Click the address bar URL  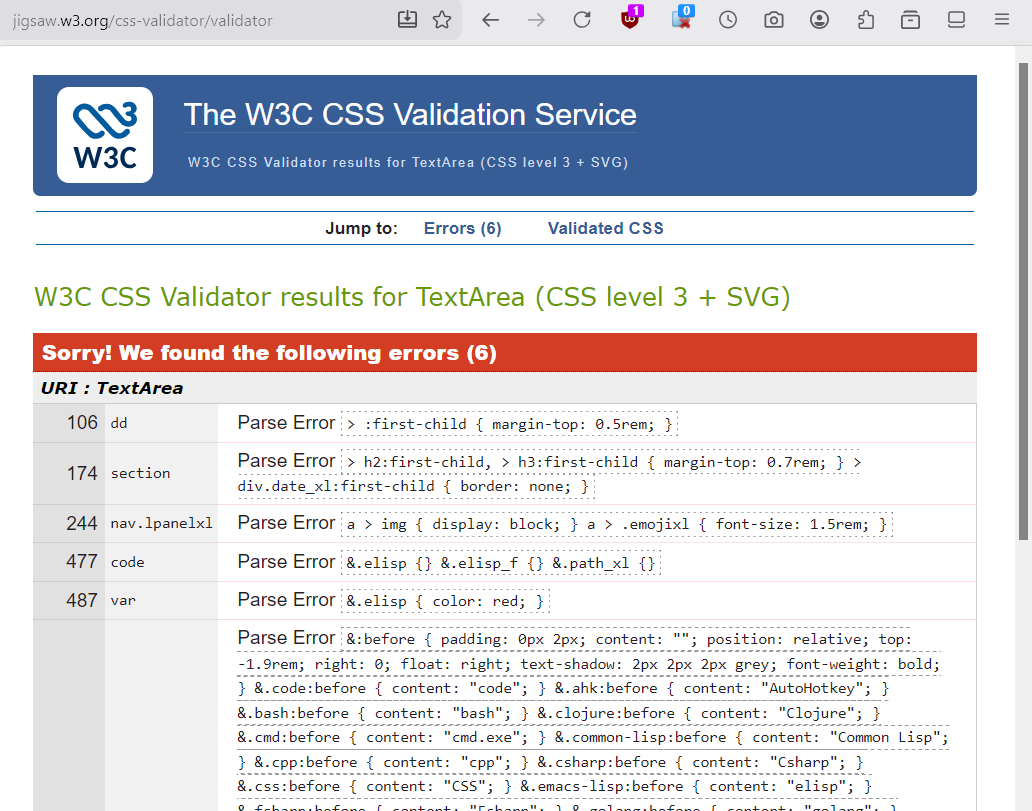click(143, 20)
